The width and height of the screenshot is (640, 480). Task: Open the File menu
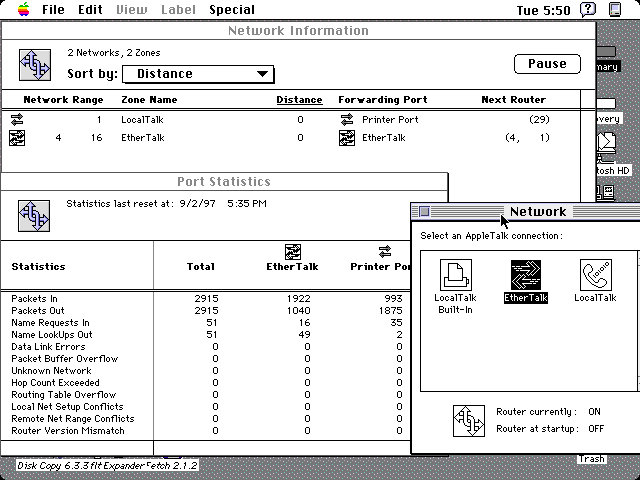[53, 9]
